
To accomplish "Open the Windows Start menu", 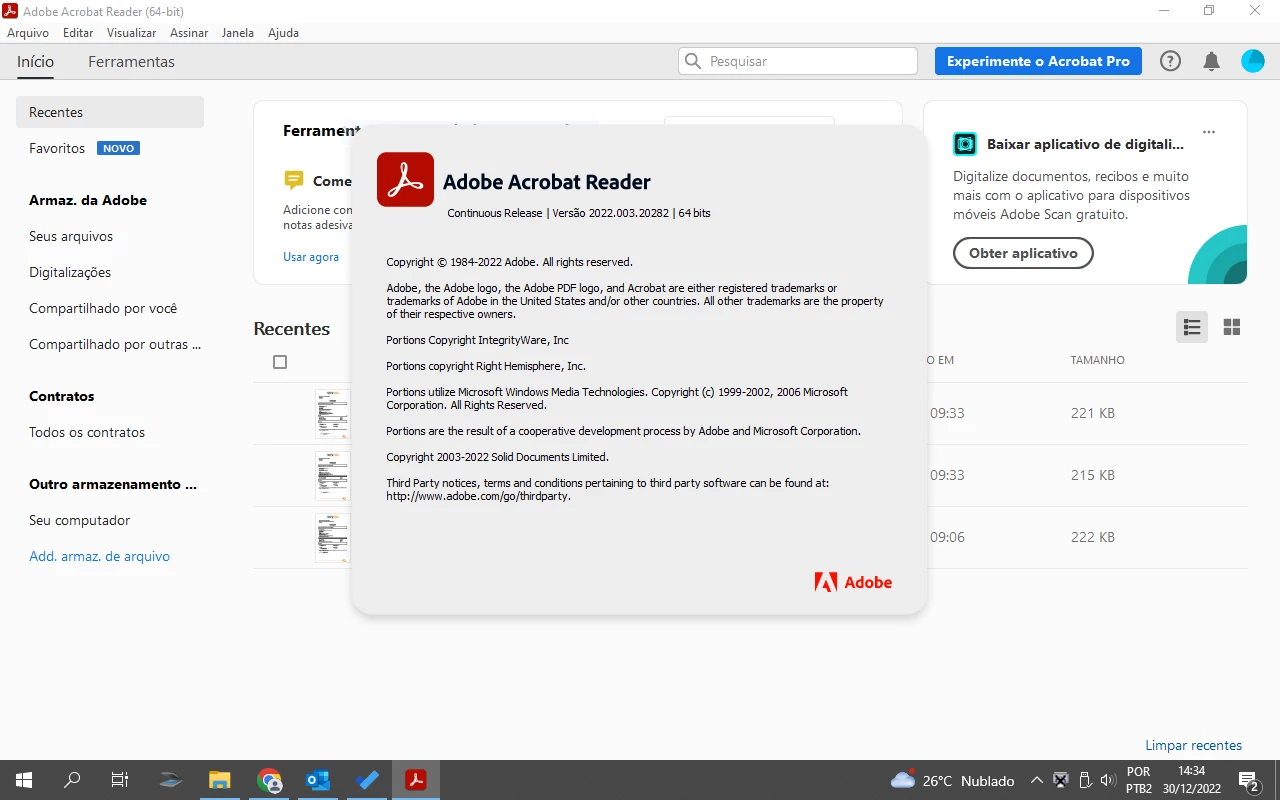I will point(24,780).
